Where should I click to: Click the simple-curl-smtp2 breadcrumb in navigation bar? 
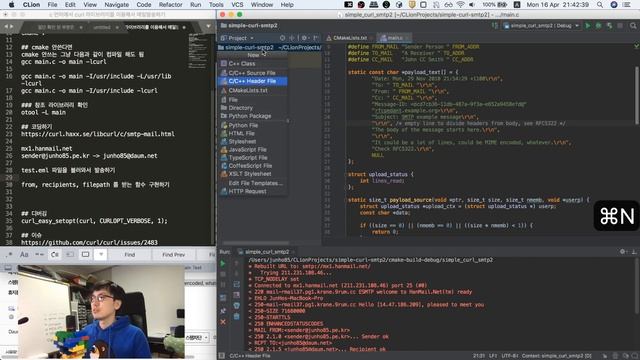[249, 26]
